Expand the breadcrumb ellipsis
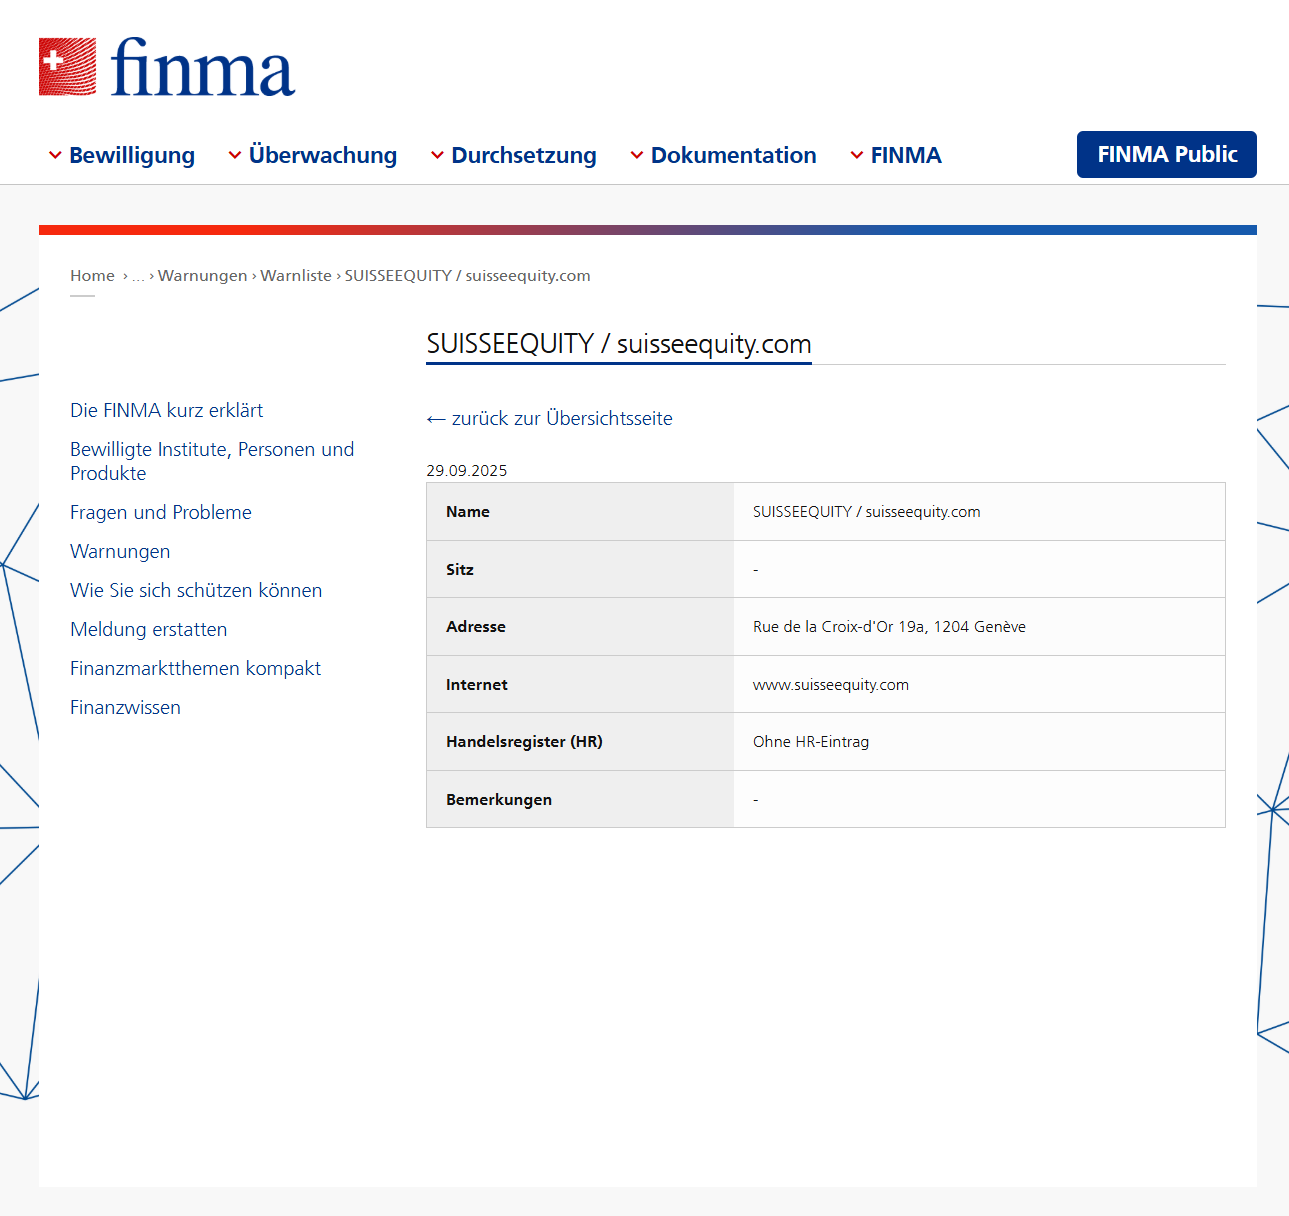The width and height of the screenshot is (1289, 1216). (x=138, y=276)
